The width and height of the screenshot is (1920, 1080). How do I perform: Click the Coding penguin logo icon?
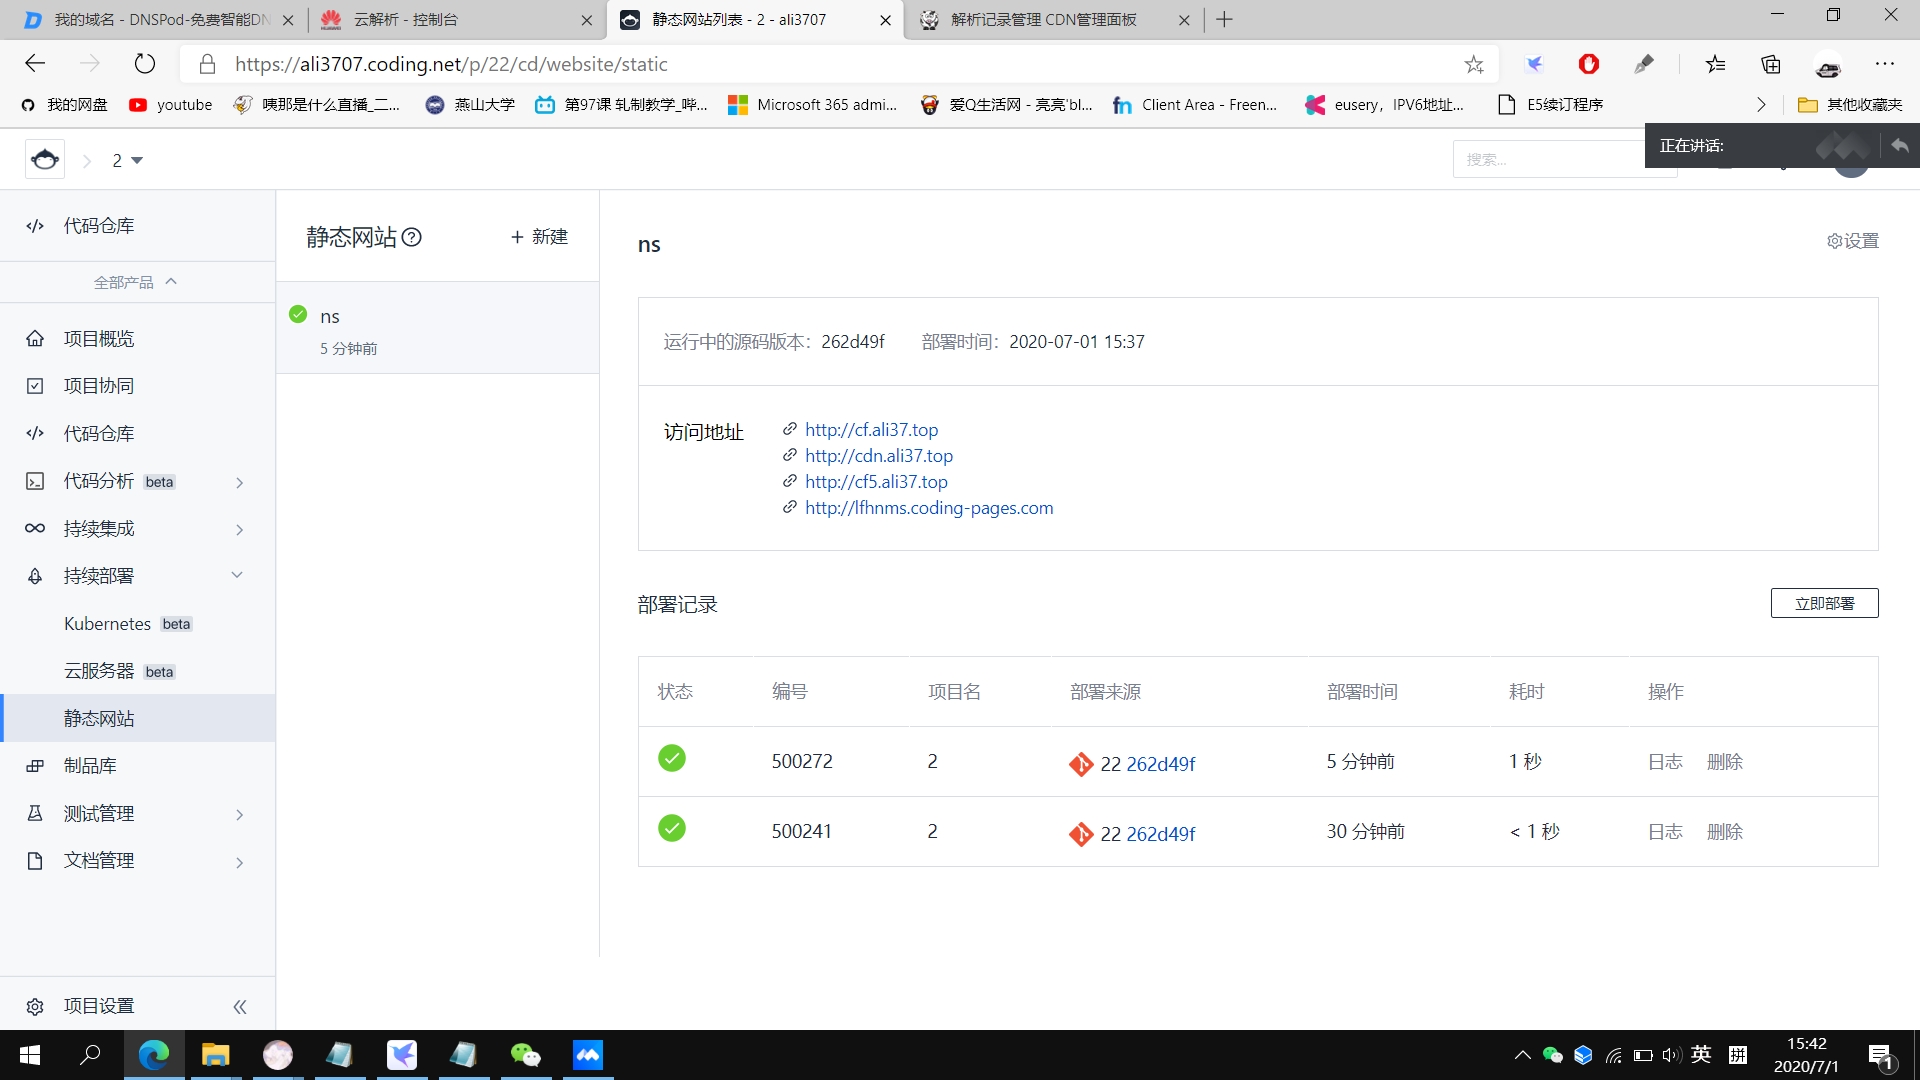click(x=45, y=160)
